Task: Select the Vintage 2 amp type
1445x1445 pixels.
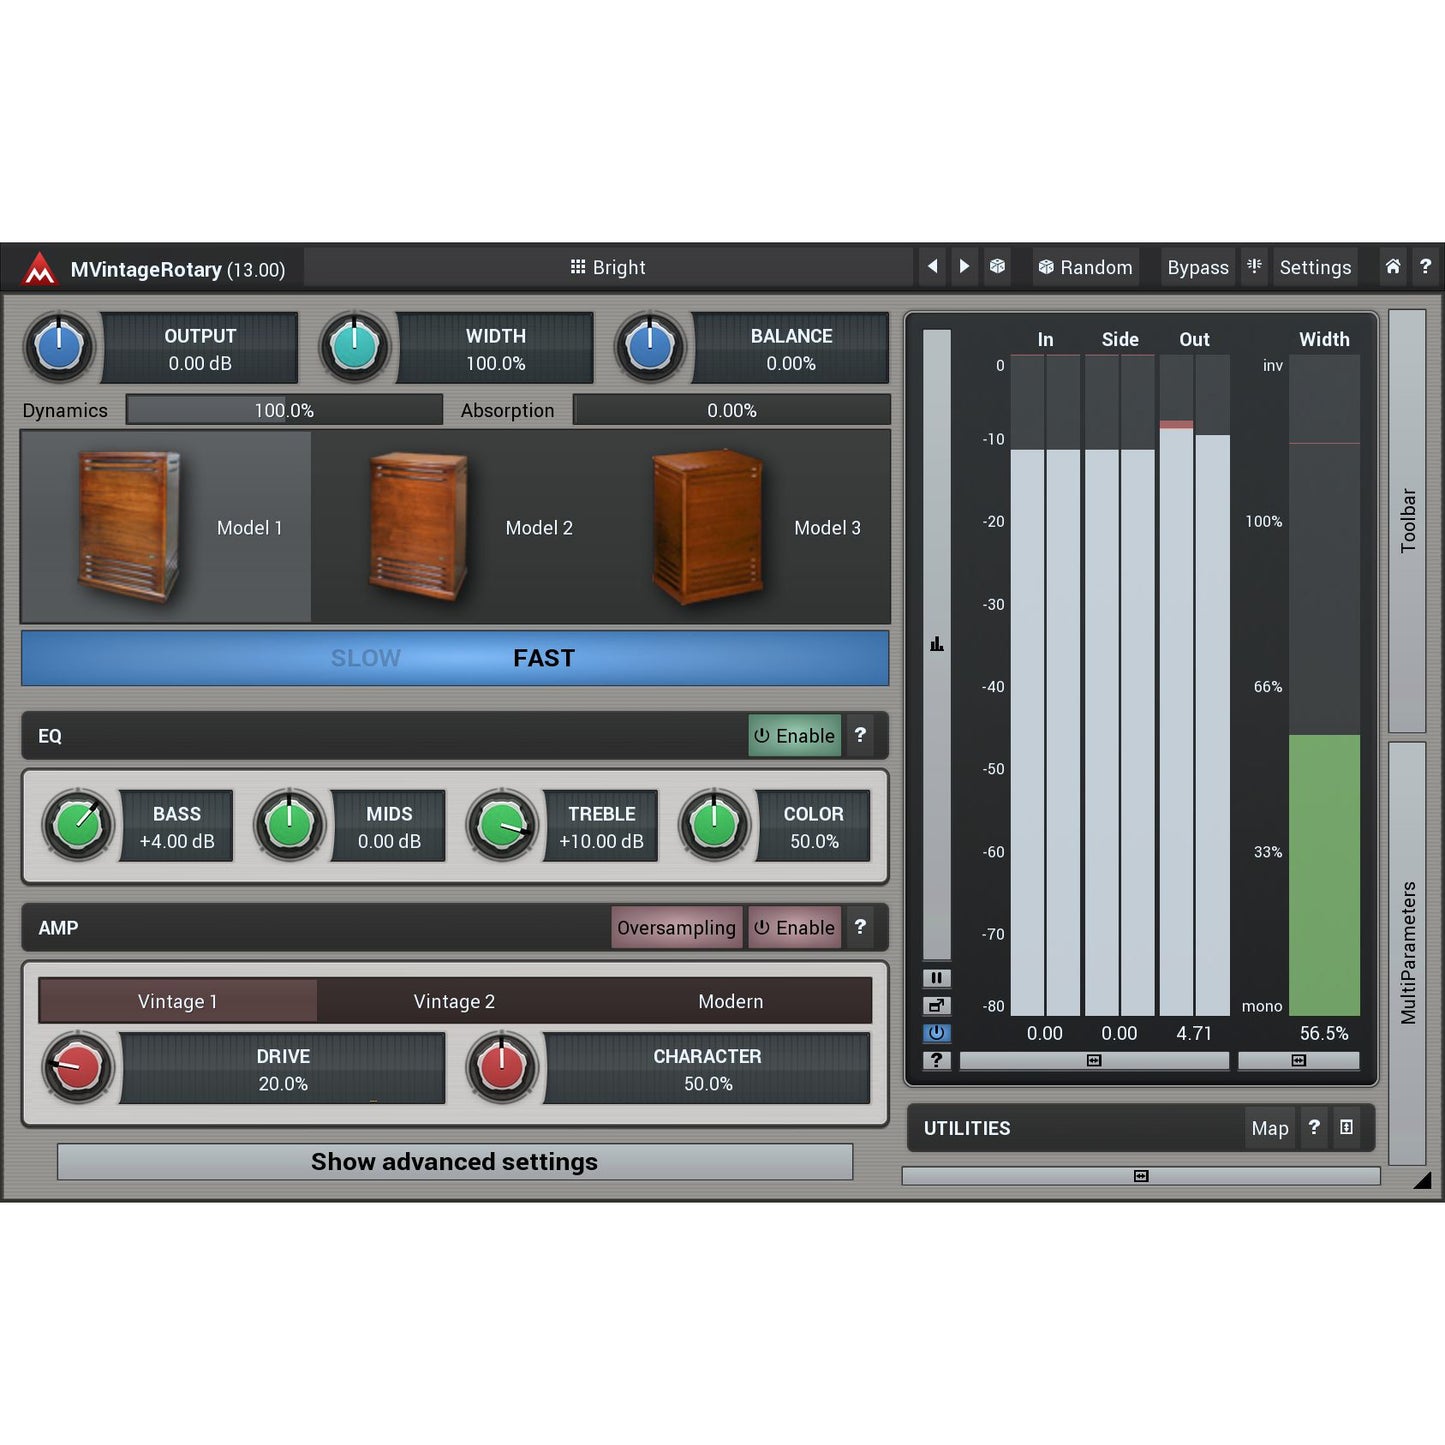Action: [454, 1001]
